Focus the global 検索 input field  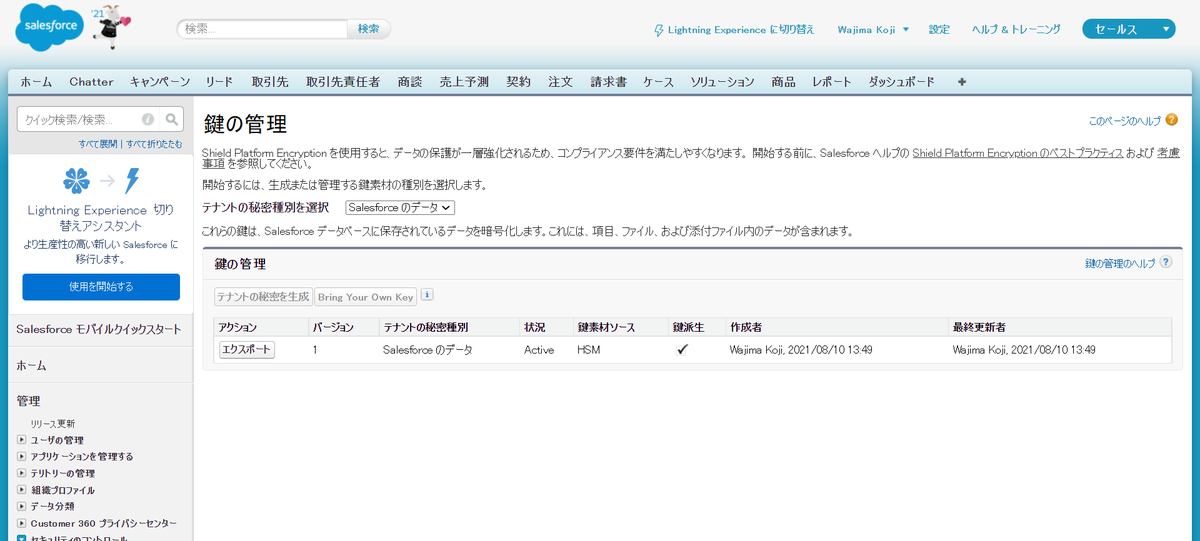(x=262, y=29)
